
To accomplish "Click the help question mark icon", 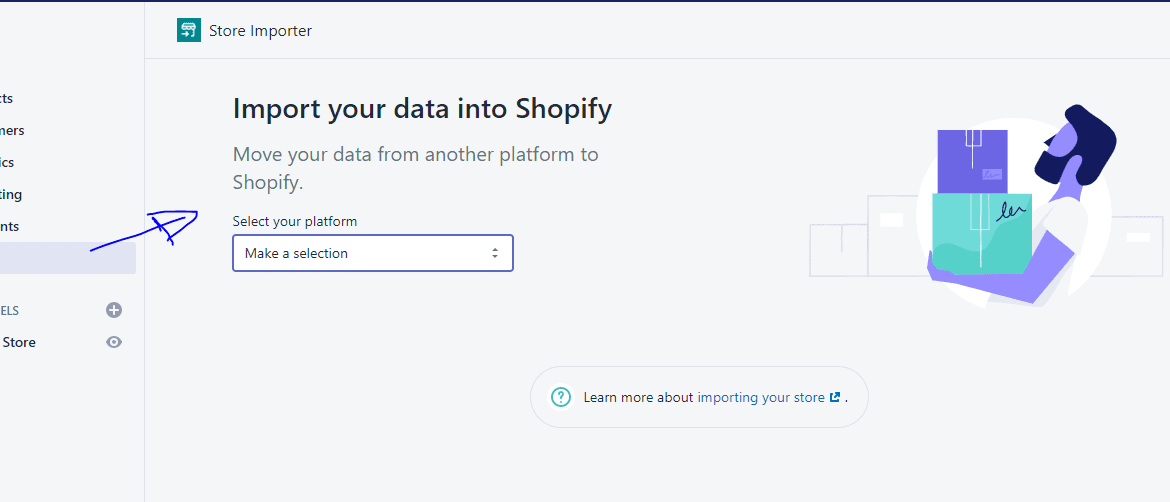I will pyautogui.click(x=560, y=397).
